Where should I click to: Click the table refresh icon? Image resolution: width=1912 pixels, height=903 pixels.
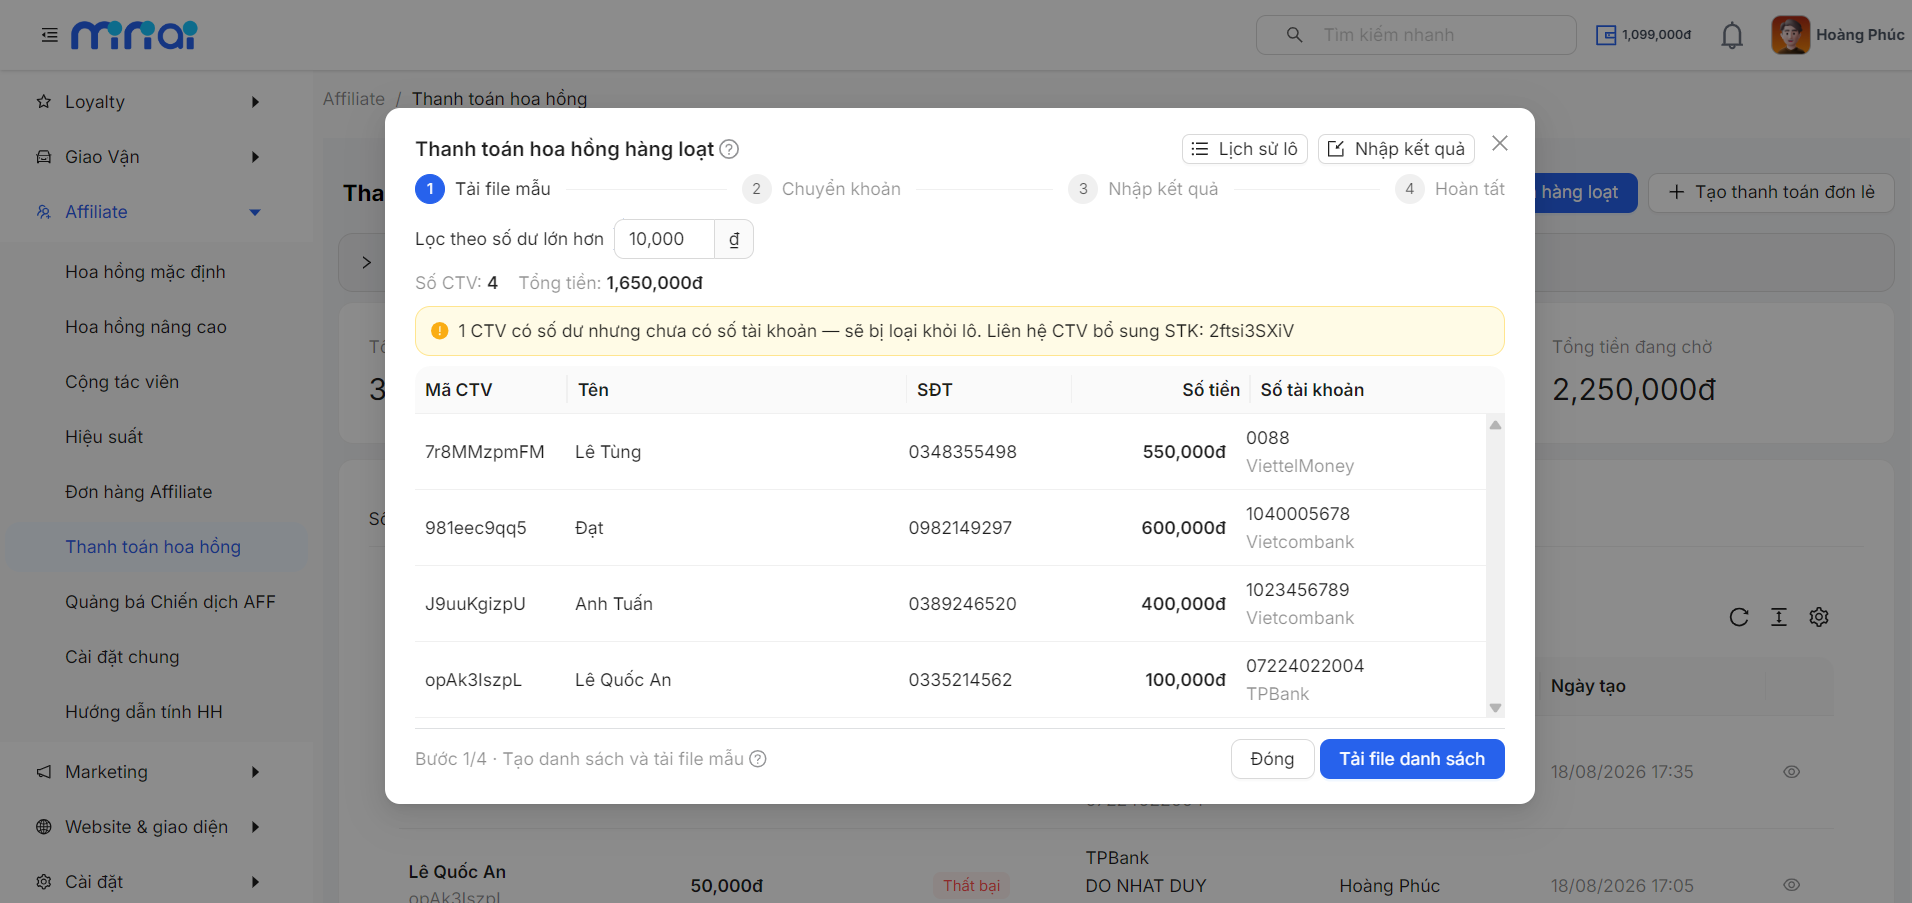(x=1739, y=617)
